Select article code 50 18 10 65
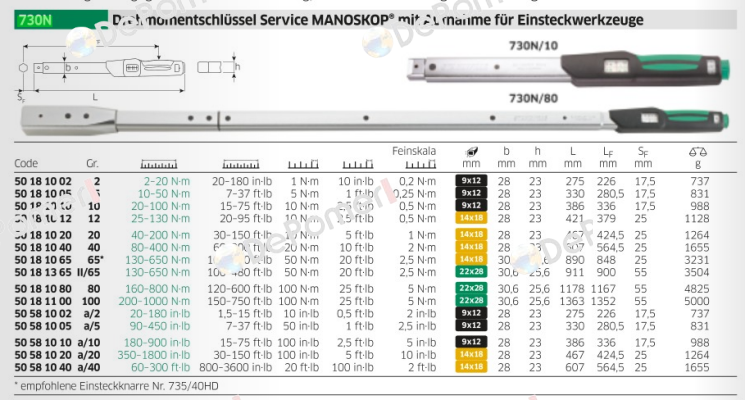745x400 pixels. point(43,260)
